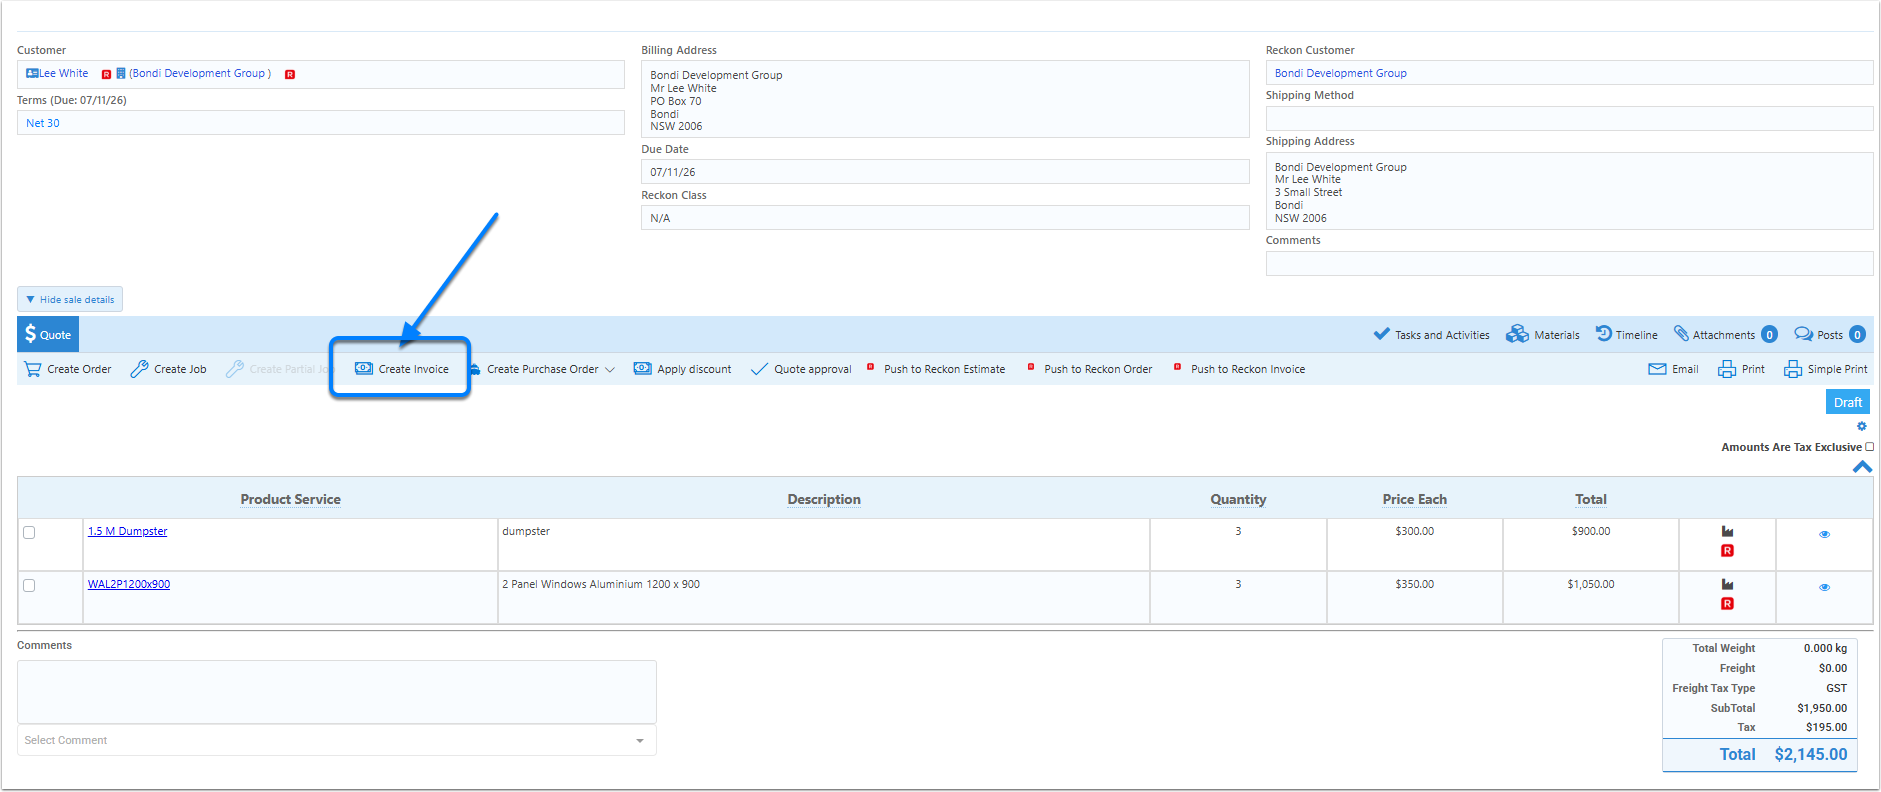
Task: Open the Bondi Development Group customer link
Action: (x=200, y=73)
